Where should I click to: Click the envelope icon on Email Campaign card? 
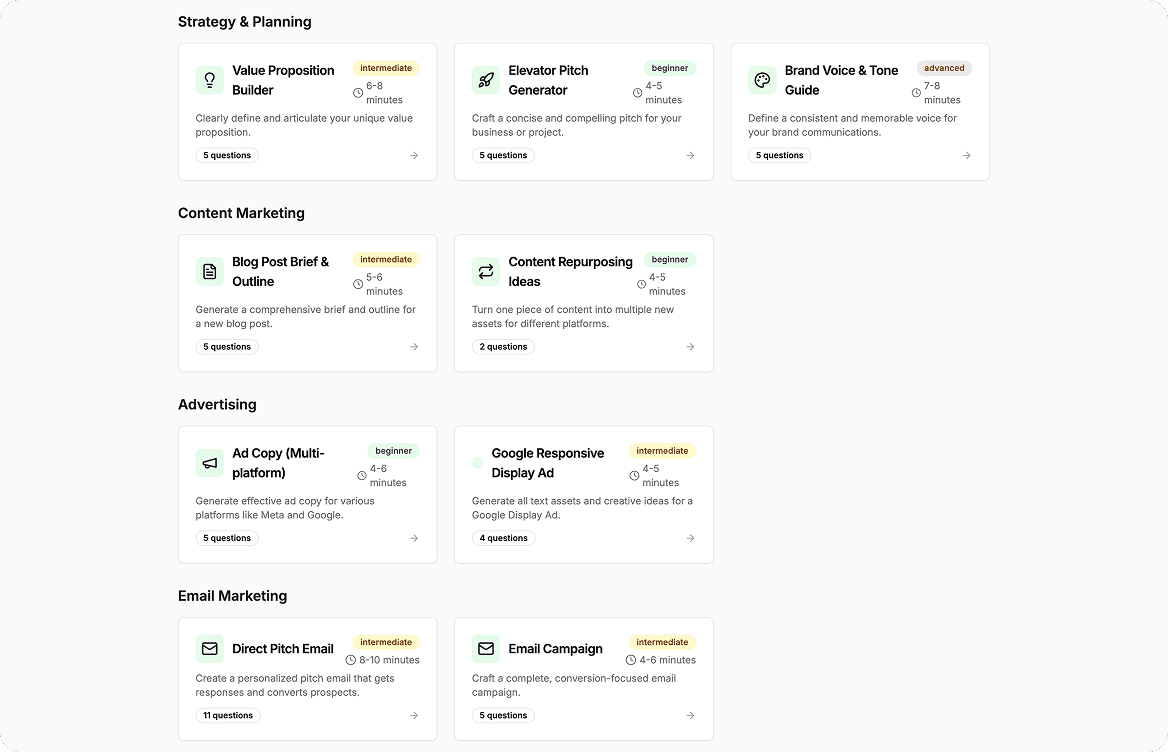486,649
